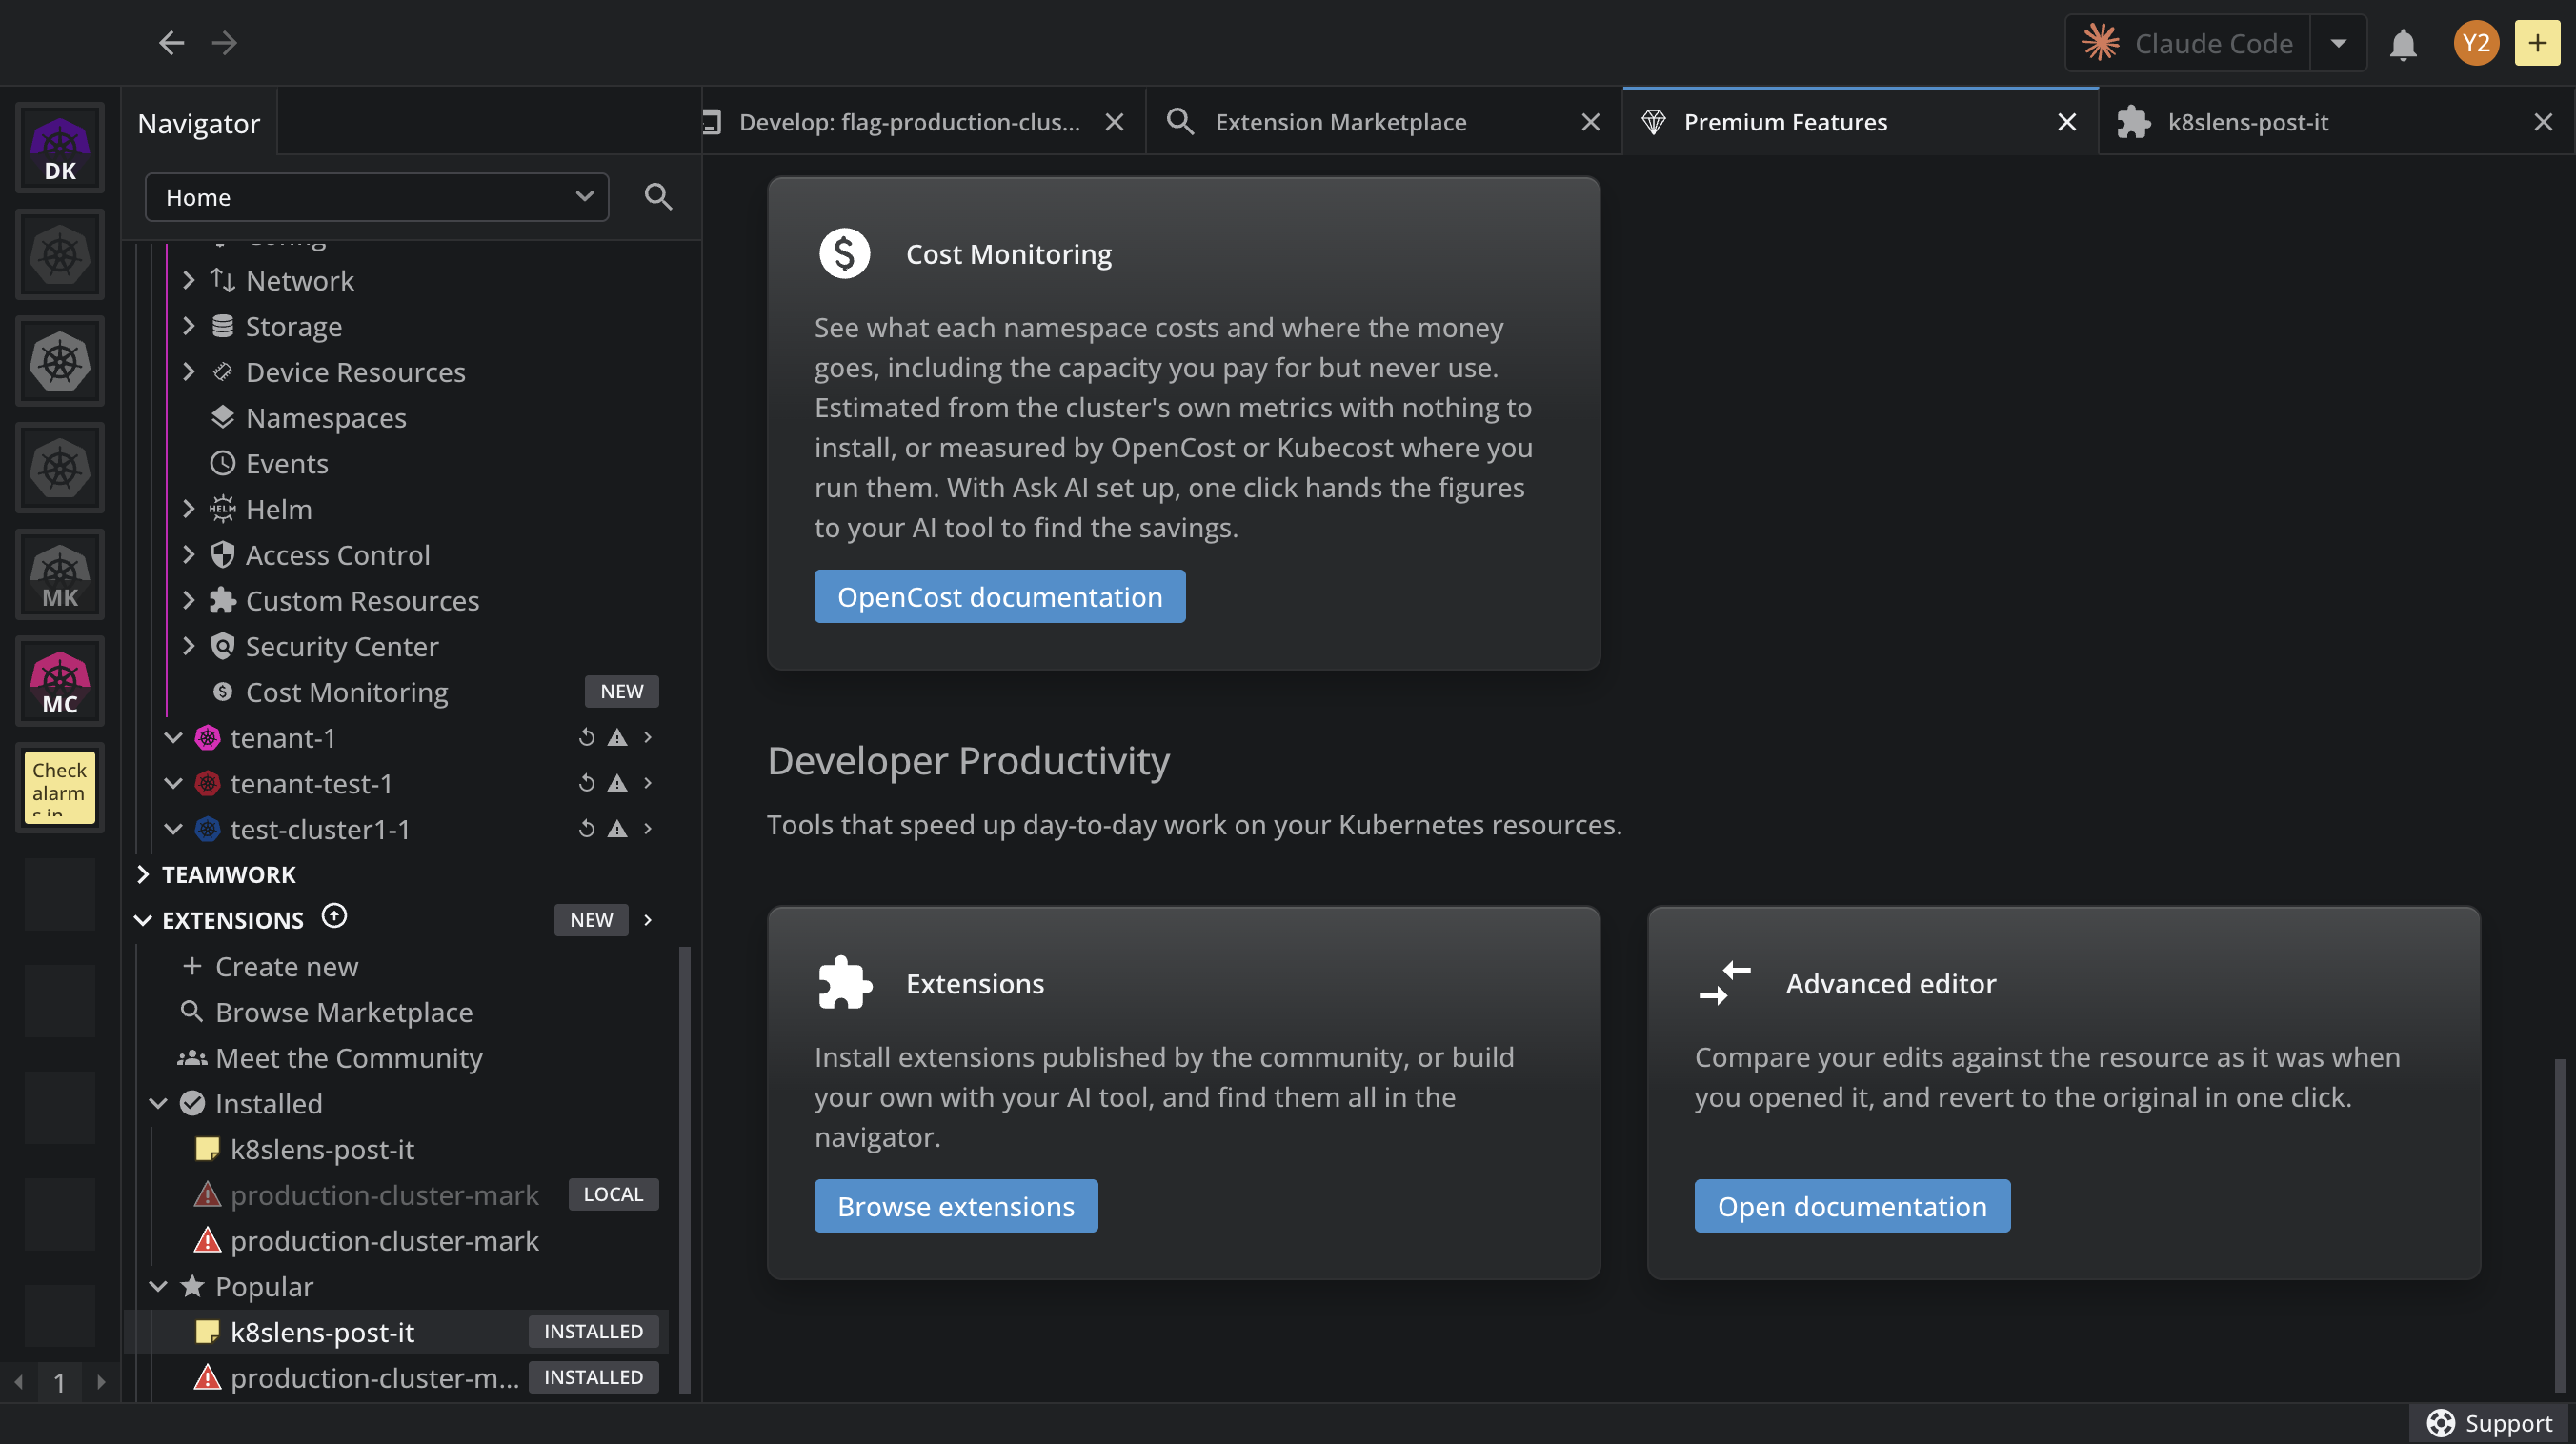This screenshot has width=2576, height=1444.
Task: Select the MK cluster icon in sidebar
Action: click(60, 575)
